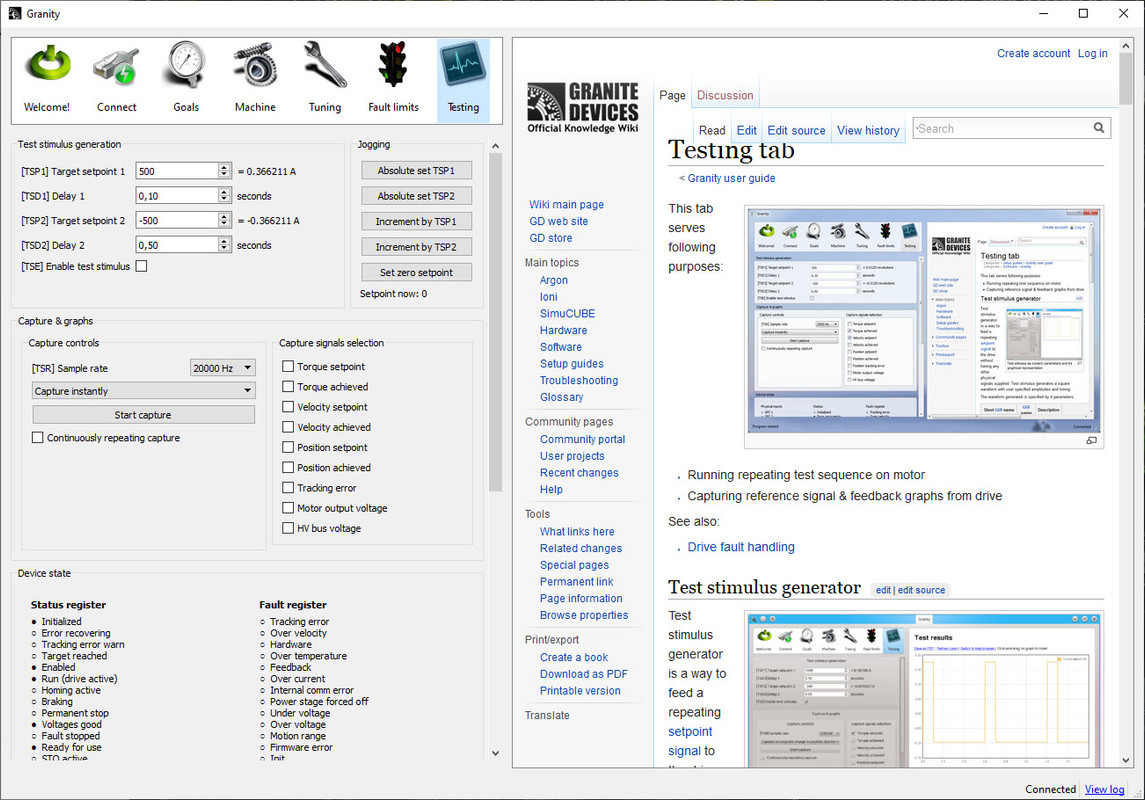Enlarge the Testing tab screenshot thumbnail icon
Screen dimensions: 1145x800
1091,440
